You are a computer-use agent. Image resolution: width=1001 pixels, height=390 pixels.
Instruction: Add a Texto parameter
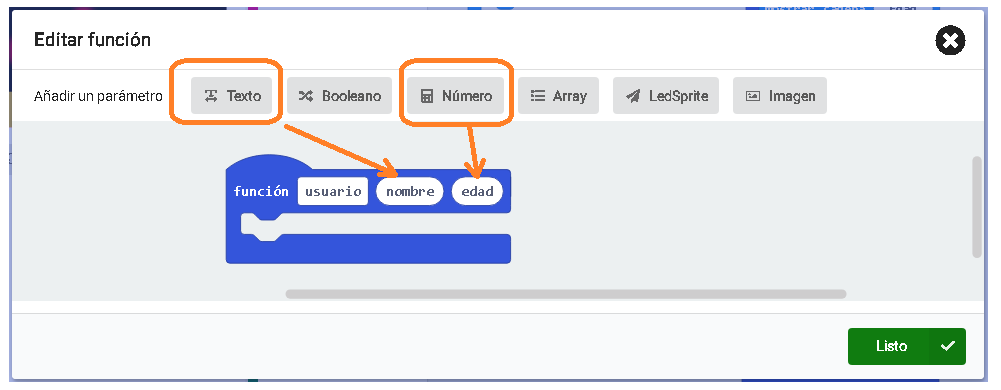tap(232, 96)
